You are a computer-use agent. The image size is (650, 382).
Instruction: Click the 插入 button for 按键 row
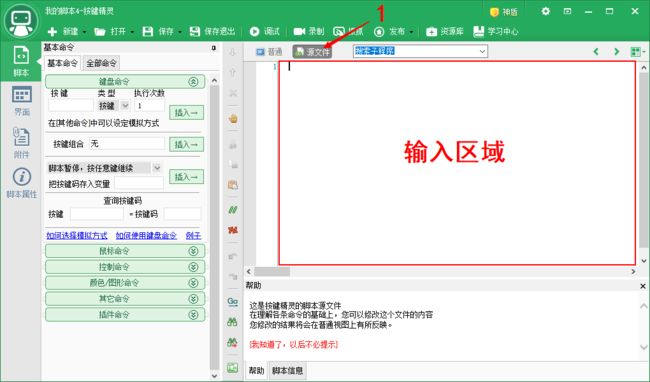(x=187, y=112)
